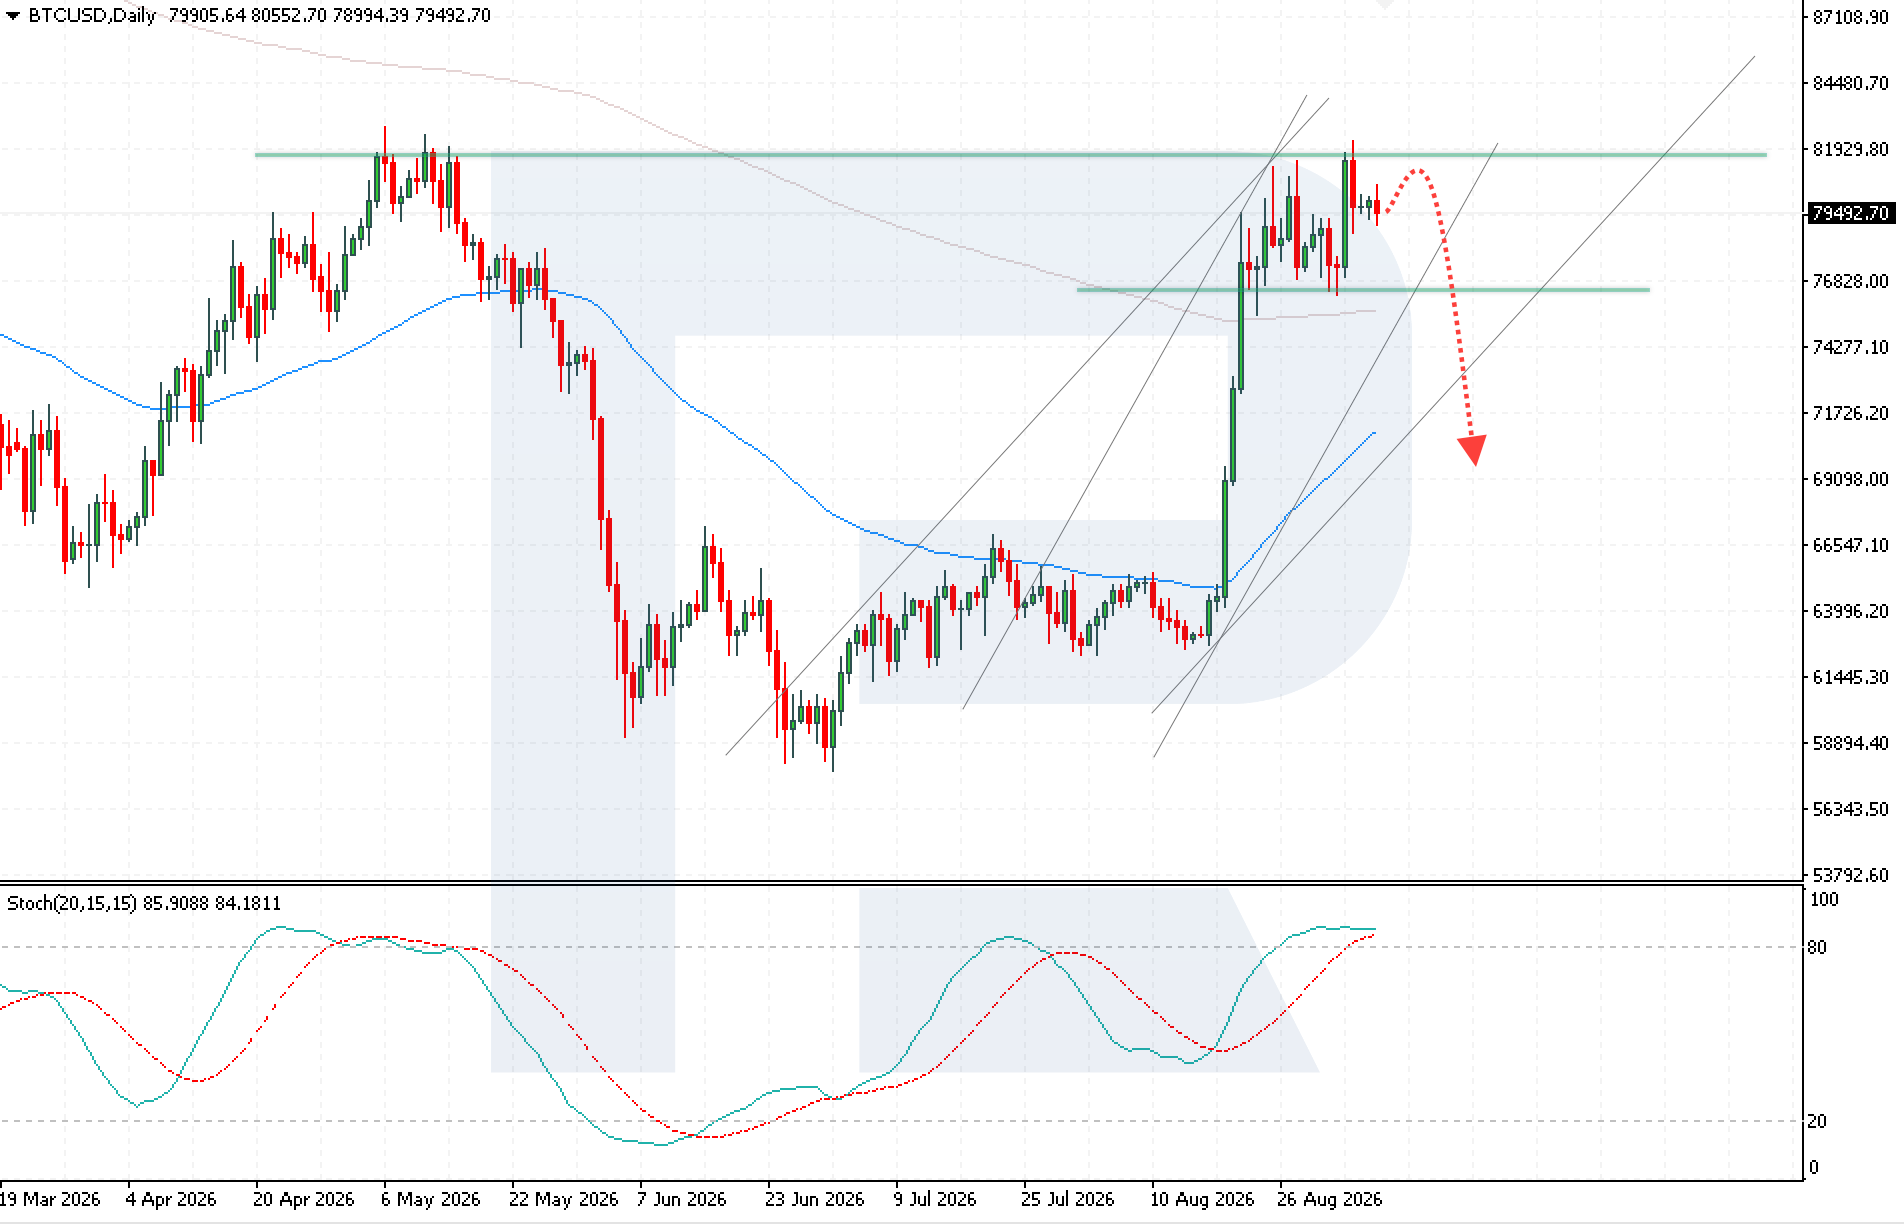Select the lower green support line near 76828
Image resolution: width=1904 pixels, height=1224 pixels.
[x=1363, y=290]
